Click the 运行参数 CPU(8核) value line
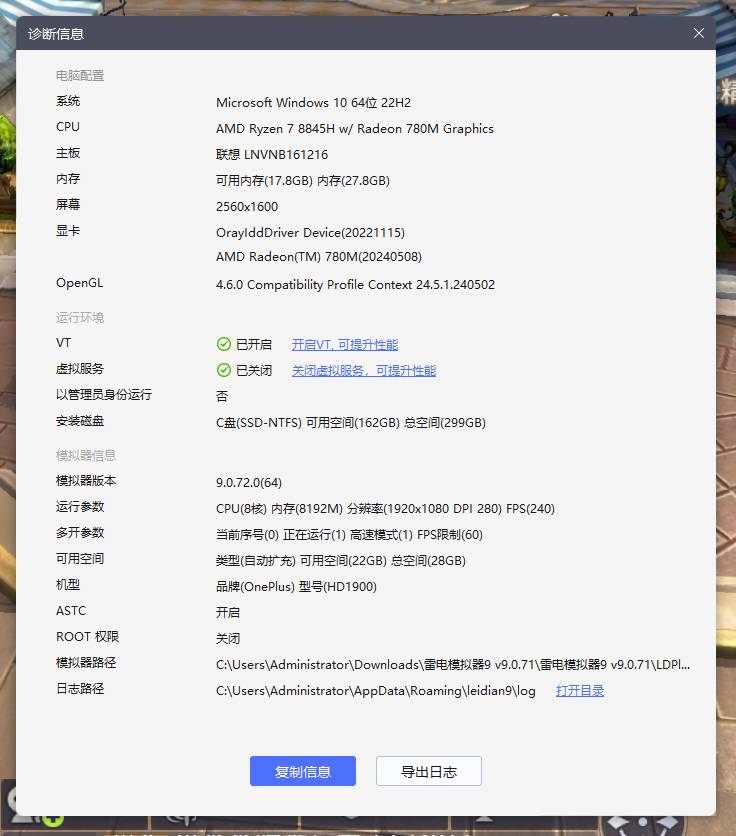Screen dimensions: 736x836 [385, 509]
